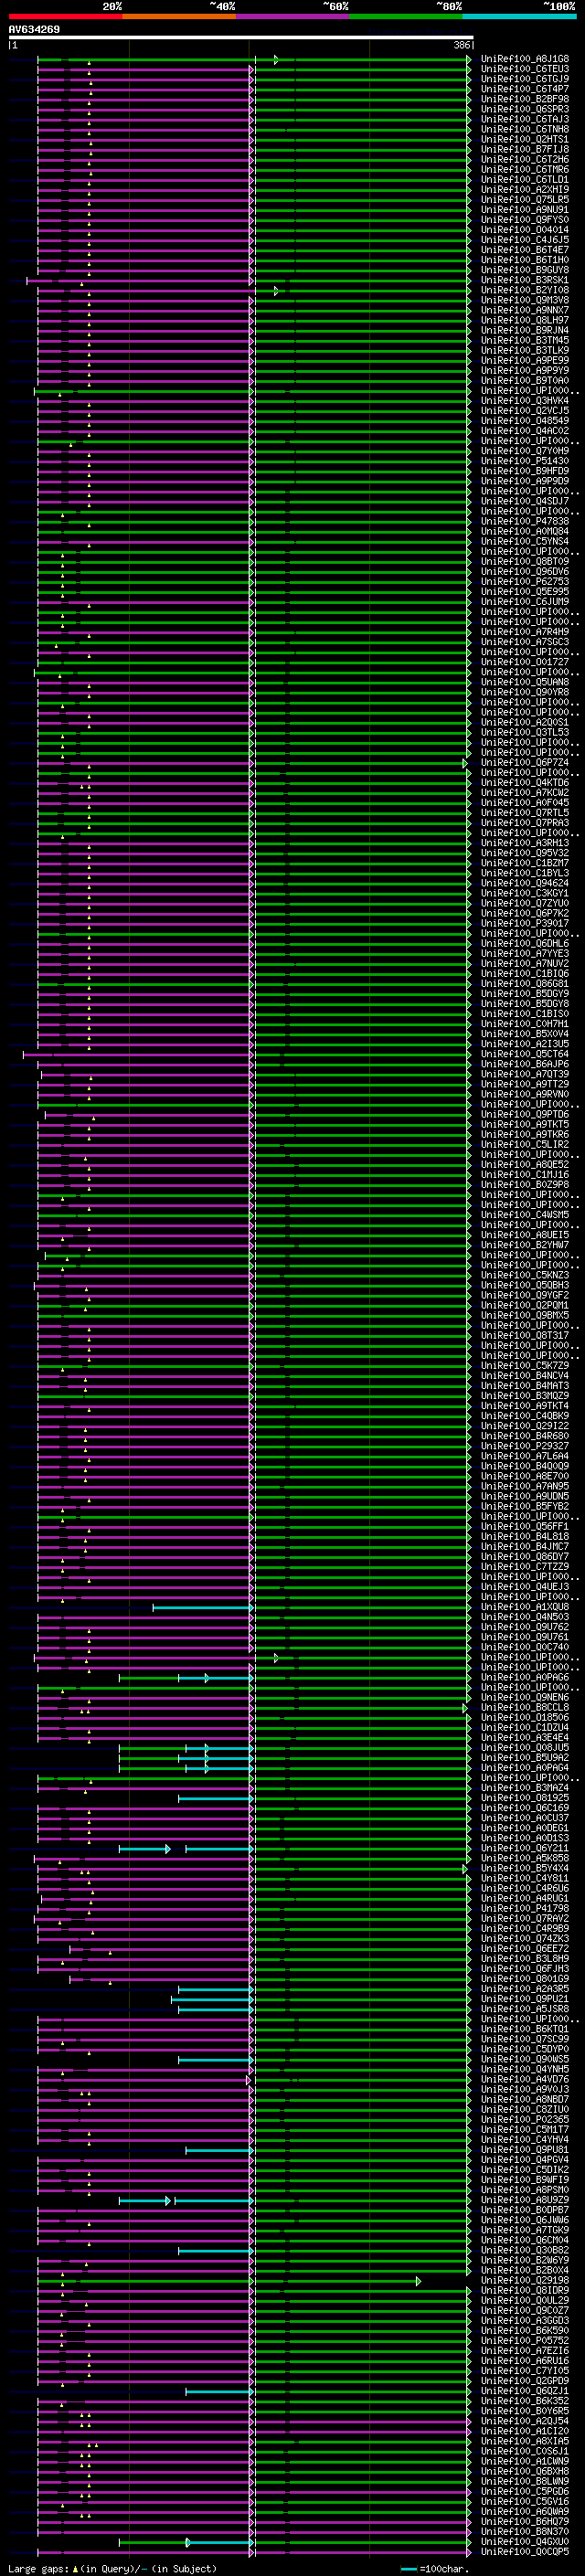This screenshot has width=585, height=2576.
Task: Select the UniRef100_O18506 label
Action: (x=525, y=1718)
